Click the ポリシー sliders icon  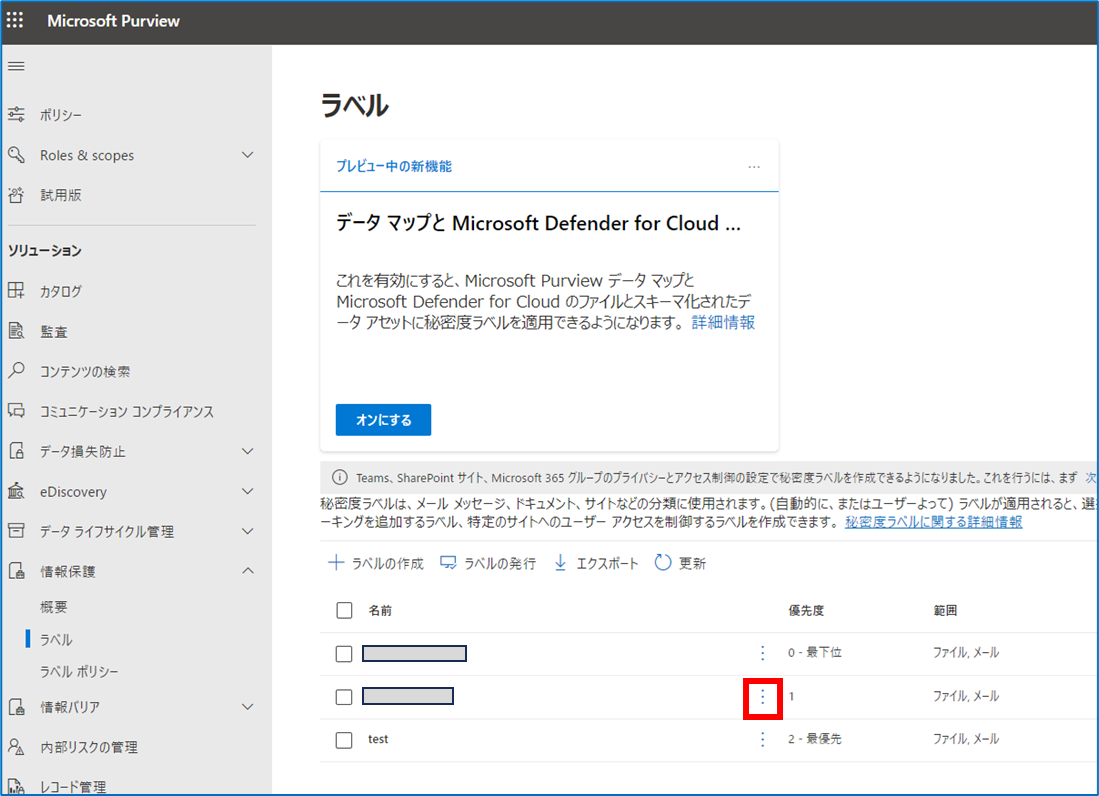tap(16, 114)
